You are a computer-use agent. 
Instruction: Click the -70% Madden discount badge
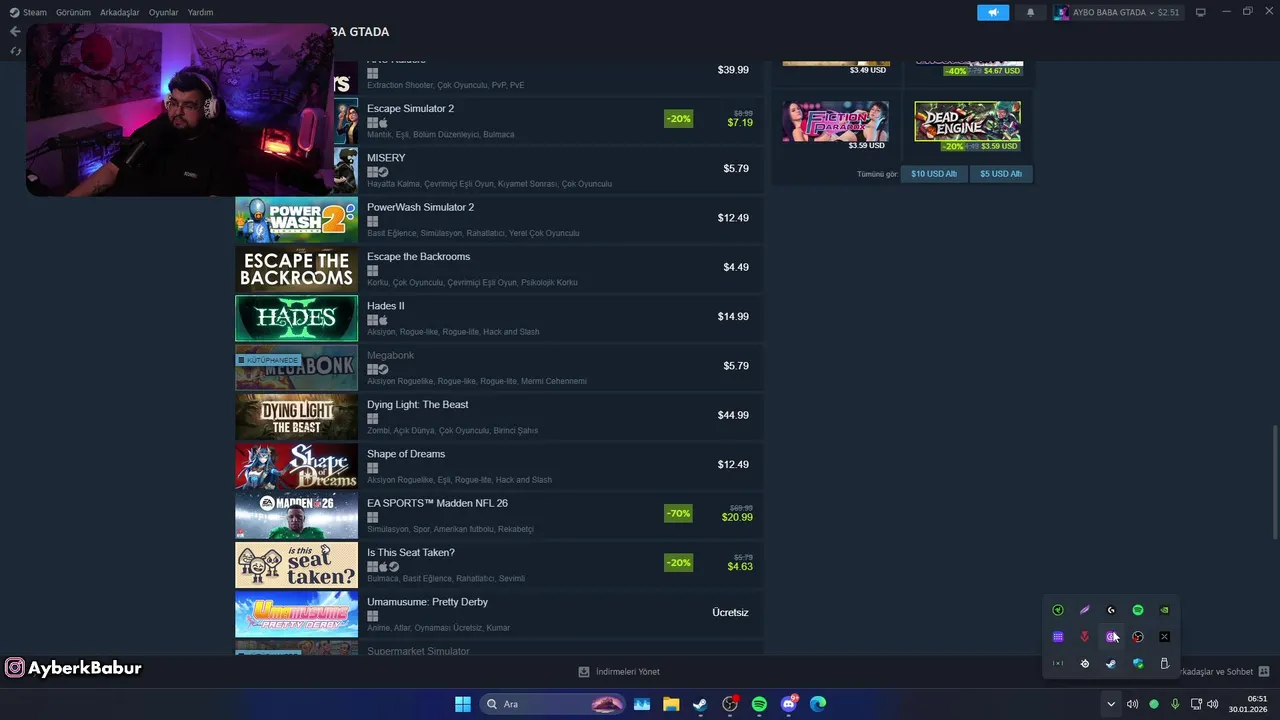(678, 513)
